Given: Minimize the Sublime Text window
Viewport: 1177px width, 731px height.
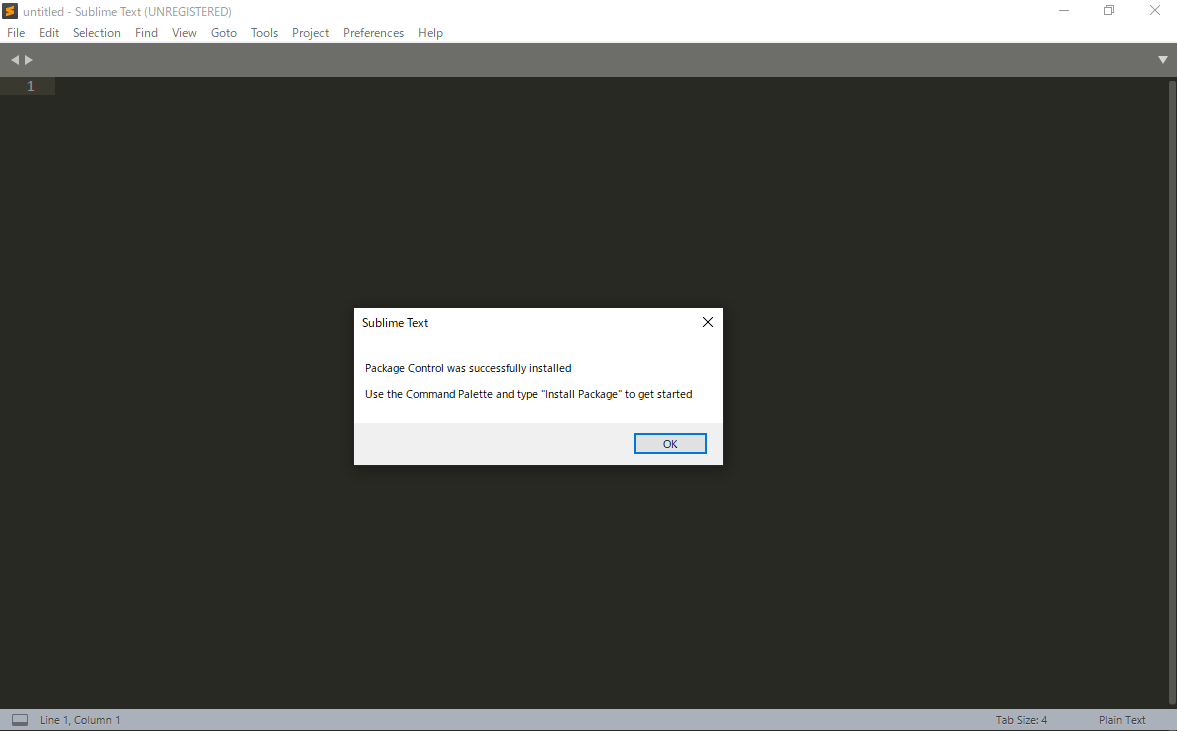Looking at the screenshot, I should coord(1063,11).
